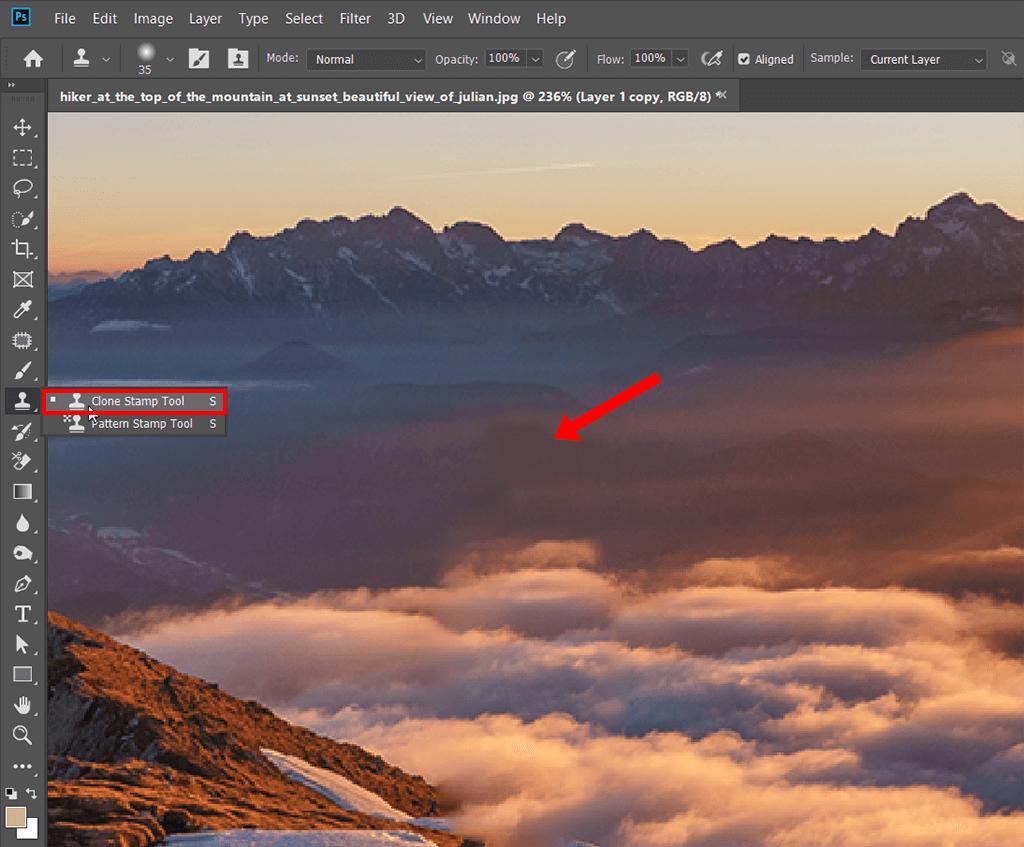Screen dimensions: 1024x847
Task: Open the File menu
Action: [x=65, y=18]
